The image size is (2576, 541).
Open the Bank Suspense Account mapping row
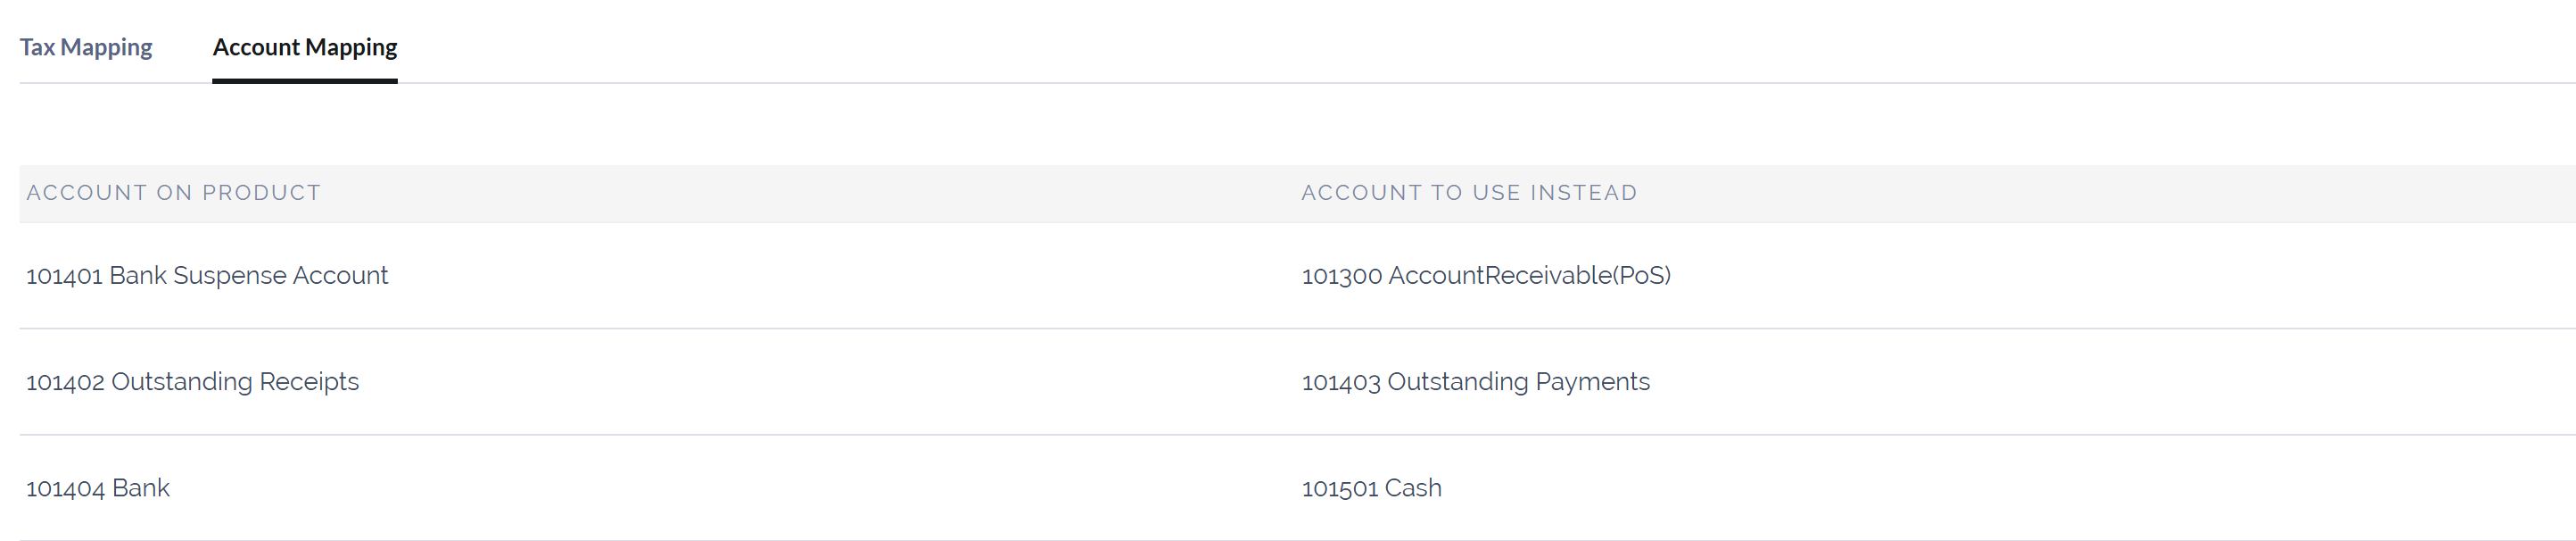click(700, 275)
